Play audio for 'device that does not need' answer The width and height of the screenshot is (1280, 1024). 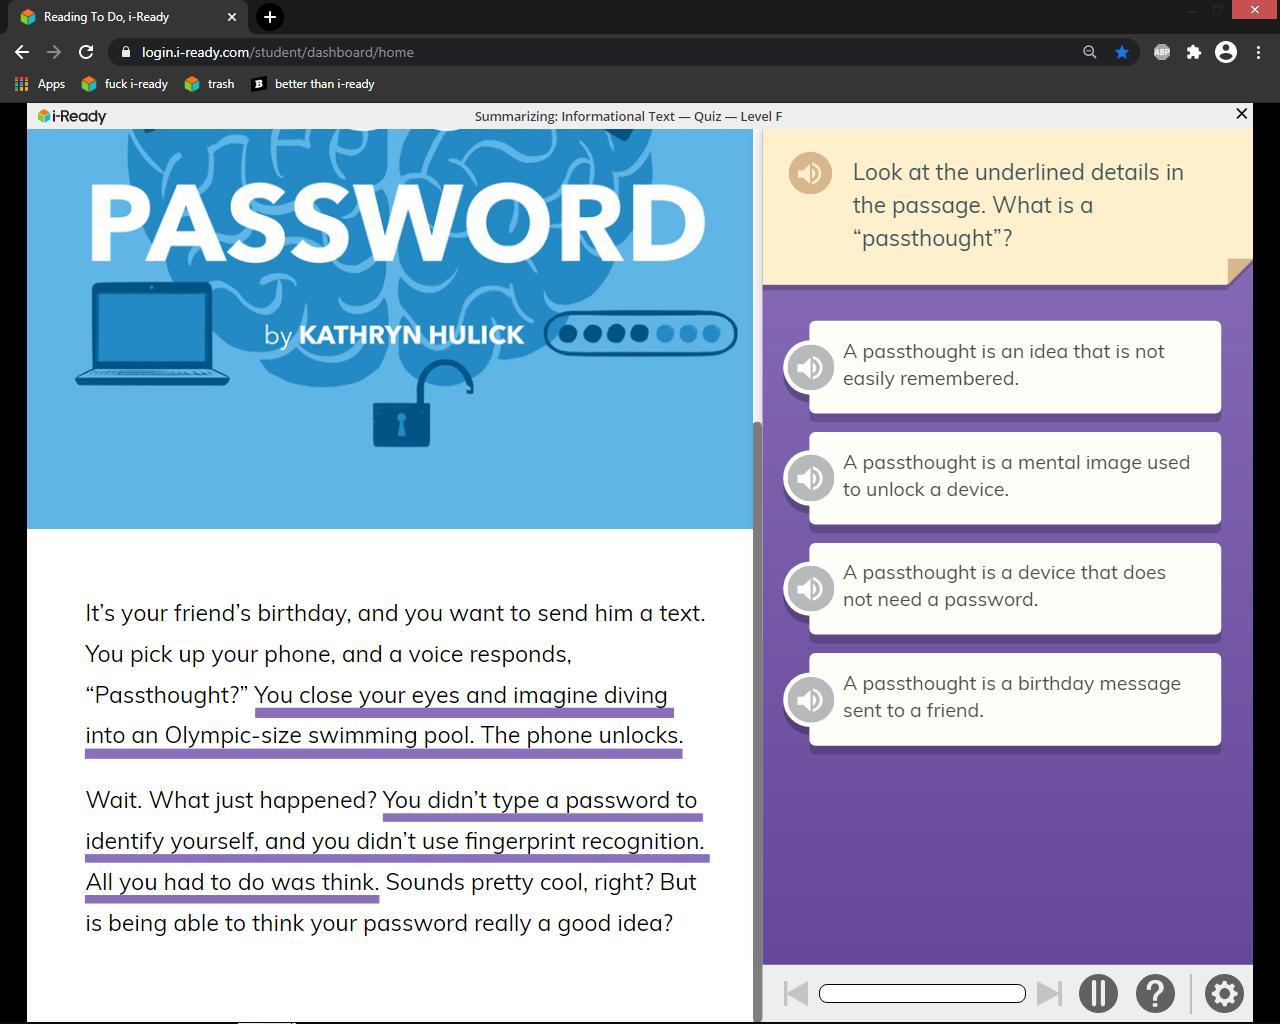click(810, 588)
